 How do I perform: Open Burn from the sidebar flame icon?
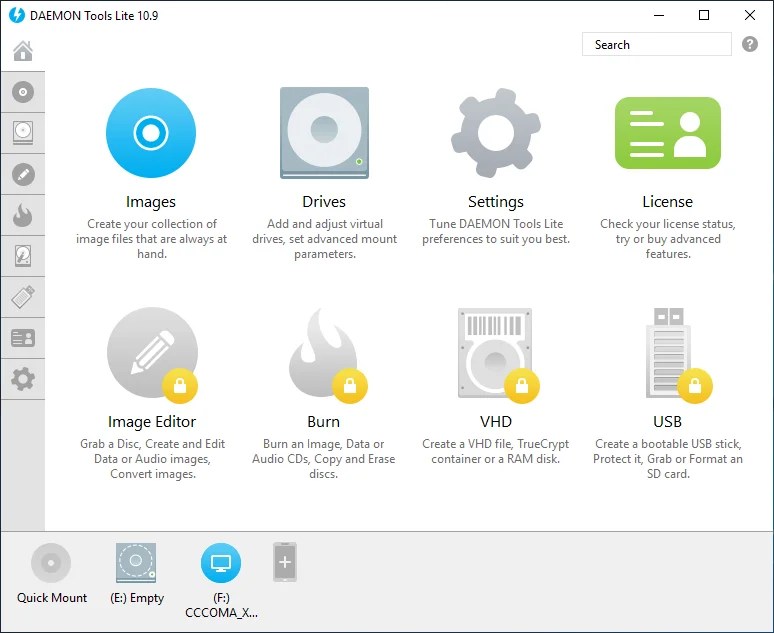click(23, 215)
